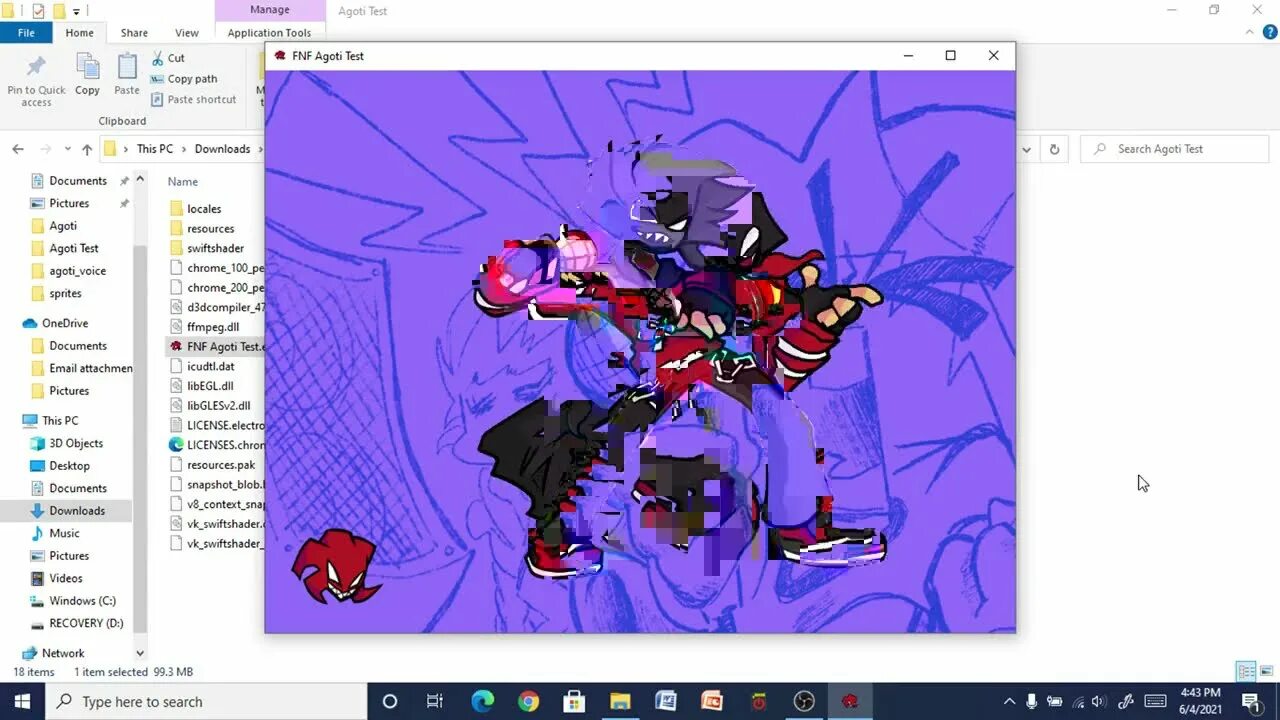Click the Agoti head icon in game
1280x720 pixels.
pyautogui.click(x=337, y=566)
